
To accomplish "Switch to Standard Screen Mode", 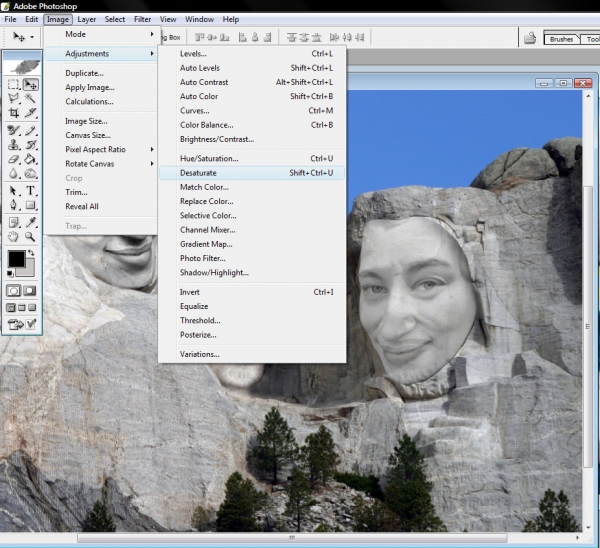I will click(x=11, y=308).
